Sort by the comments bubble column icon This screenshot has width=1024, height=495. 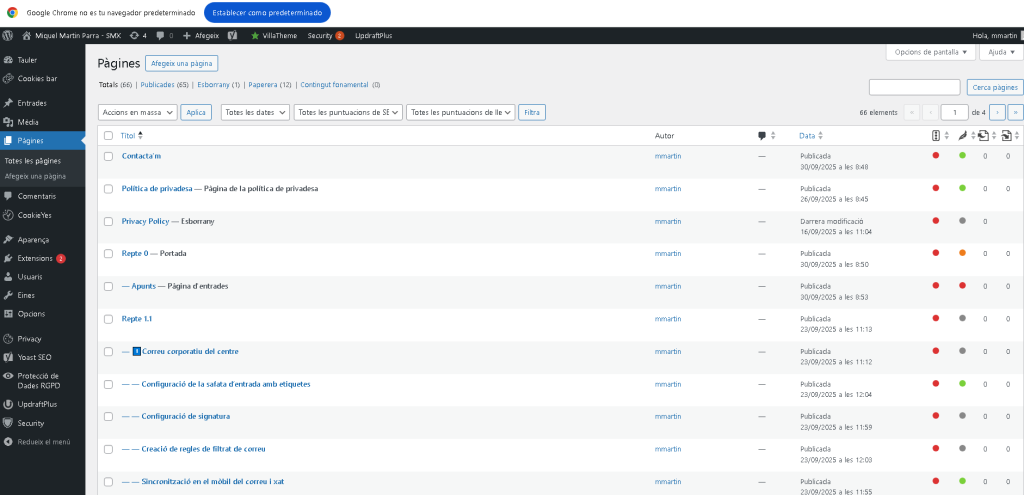click(x=762, y=135)
